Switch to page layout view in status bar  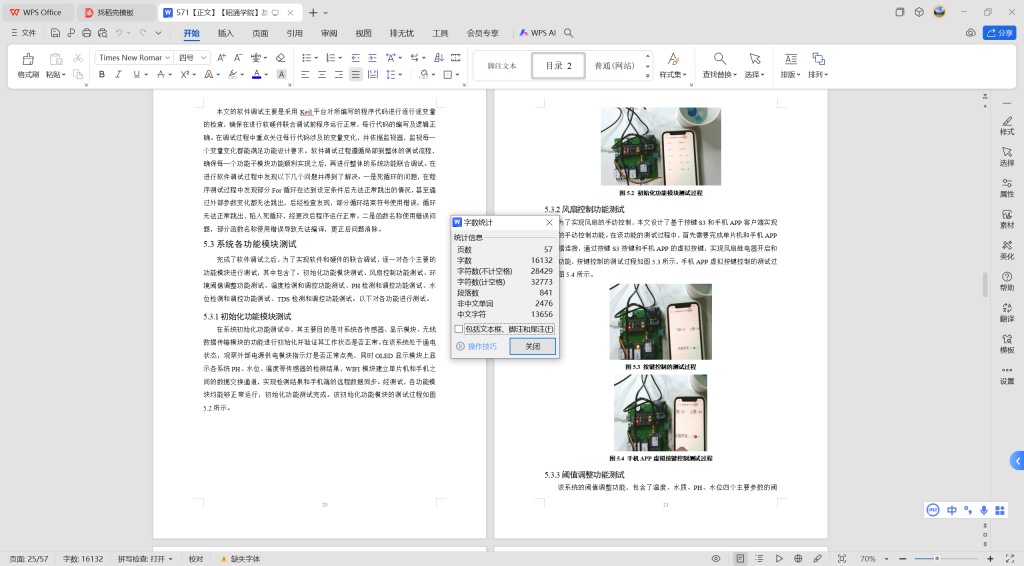point(740,559)
